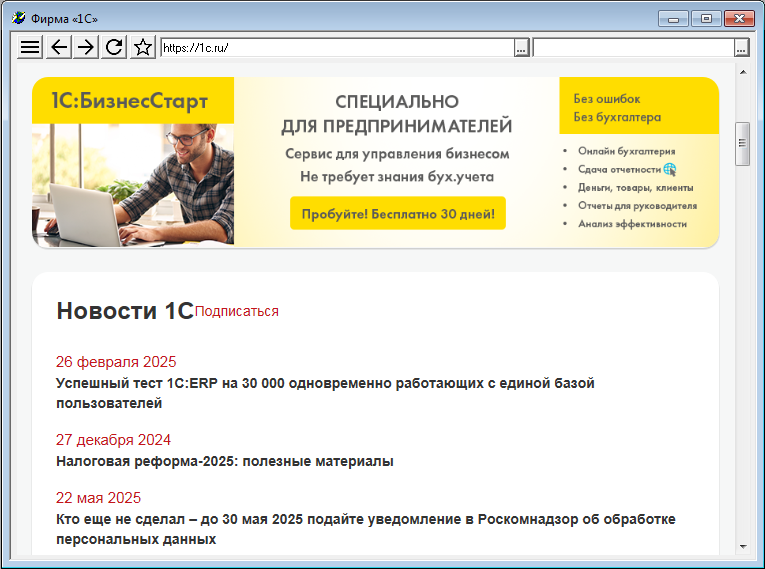Go back with the left arrow

click(59, 47)
